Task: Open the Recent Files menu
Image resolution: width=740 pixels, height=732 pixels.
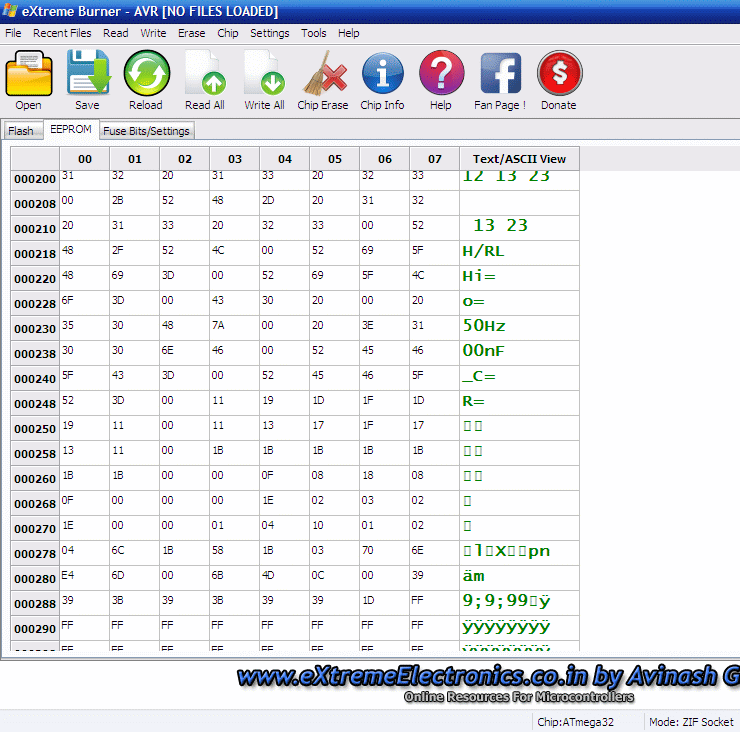Action: coord(62,33)
